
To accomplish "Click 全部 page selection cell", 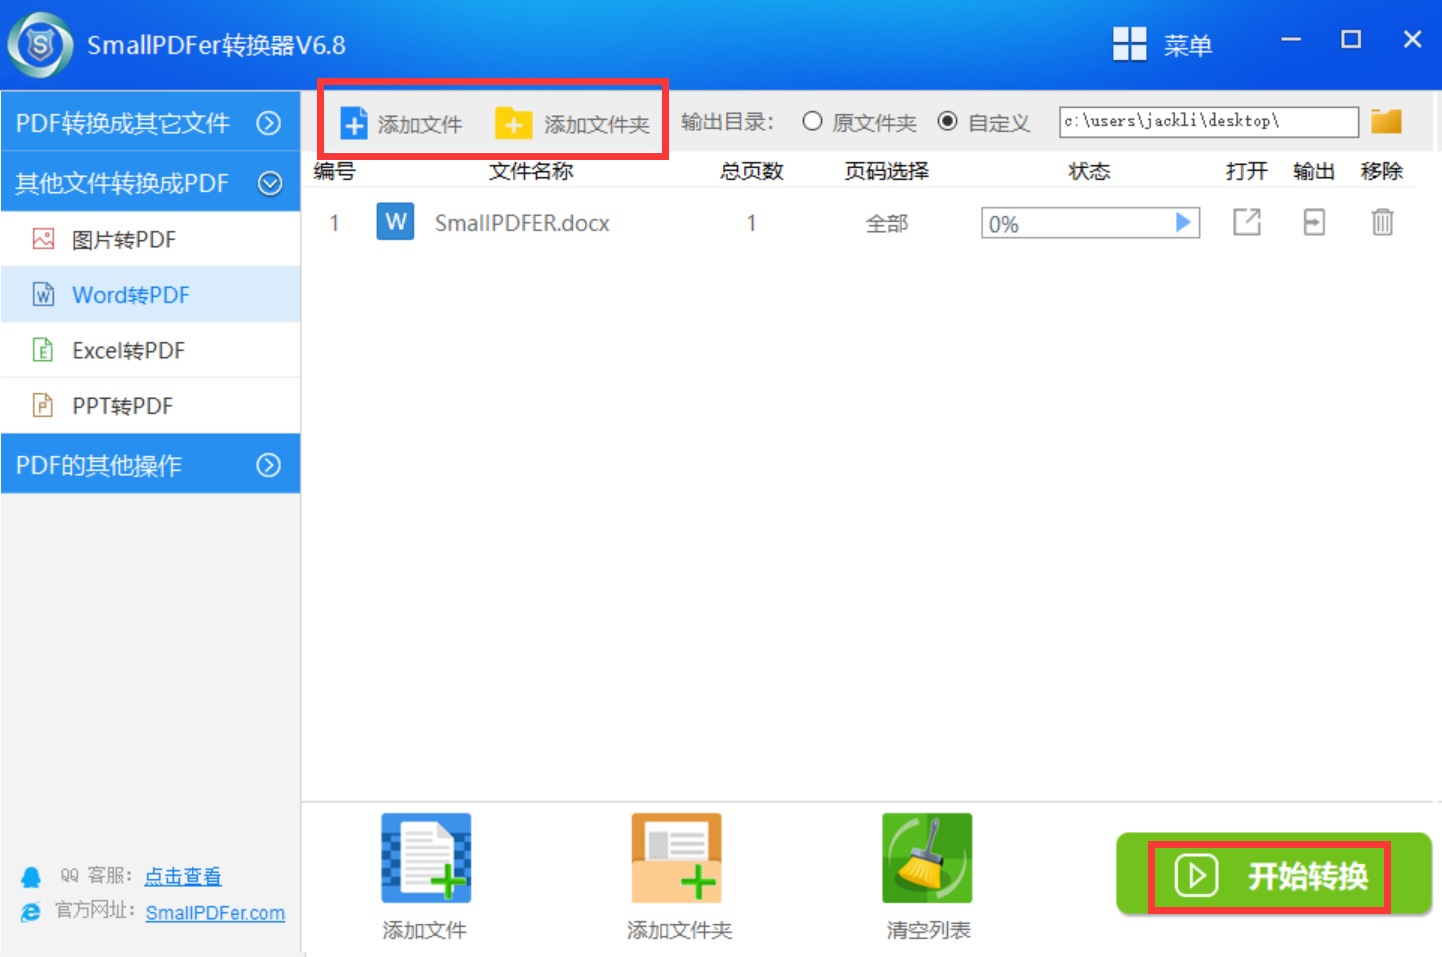I will pyautogui.click(x=887, y=223).
